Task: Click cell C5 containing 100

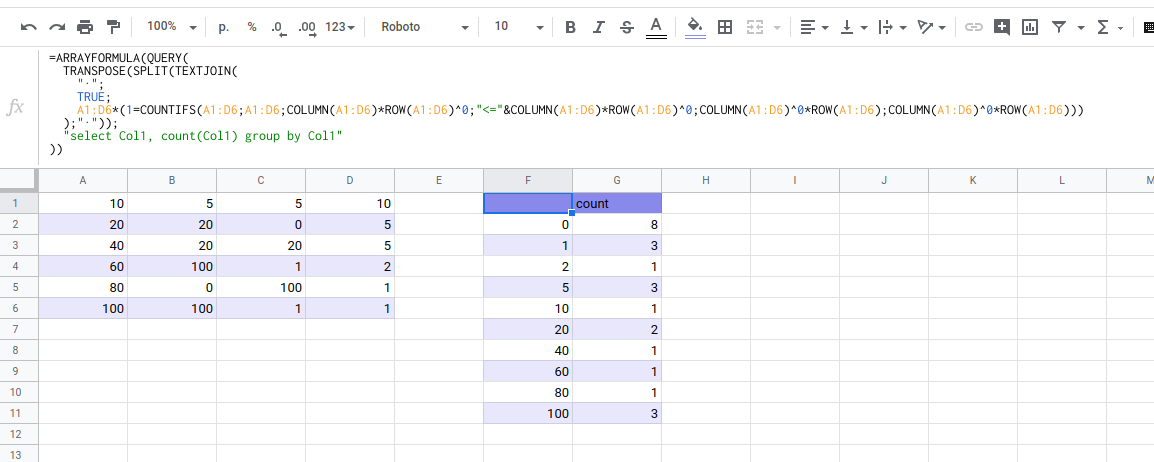Action: click(261, 288)
